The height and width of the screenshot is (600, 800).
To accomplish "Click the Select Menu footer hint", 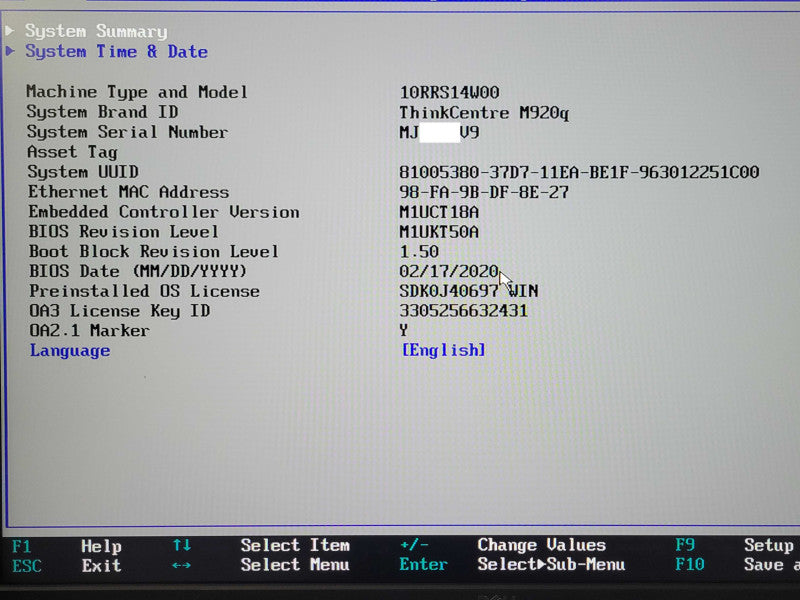I will [x=295, y=565].
